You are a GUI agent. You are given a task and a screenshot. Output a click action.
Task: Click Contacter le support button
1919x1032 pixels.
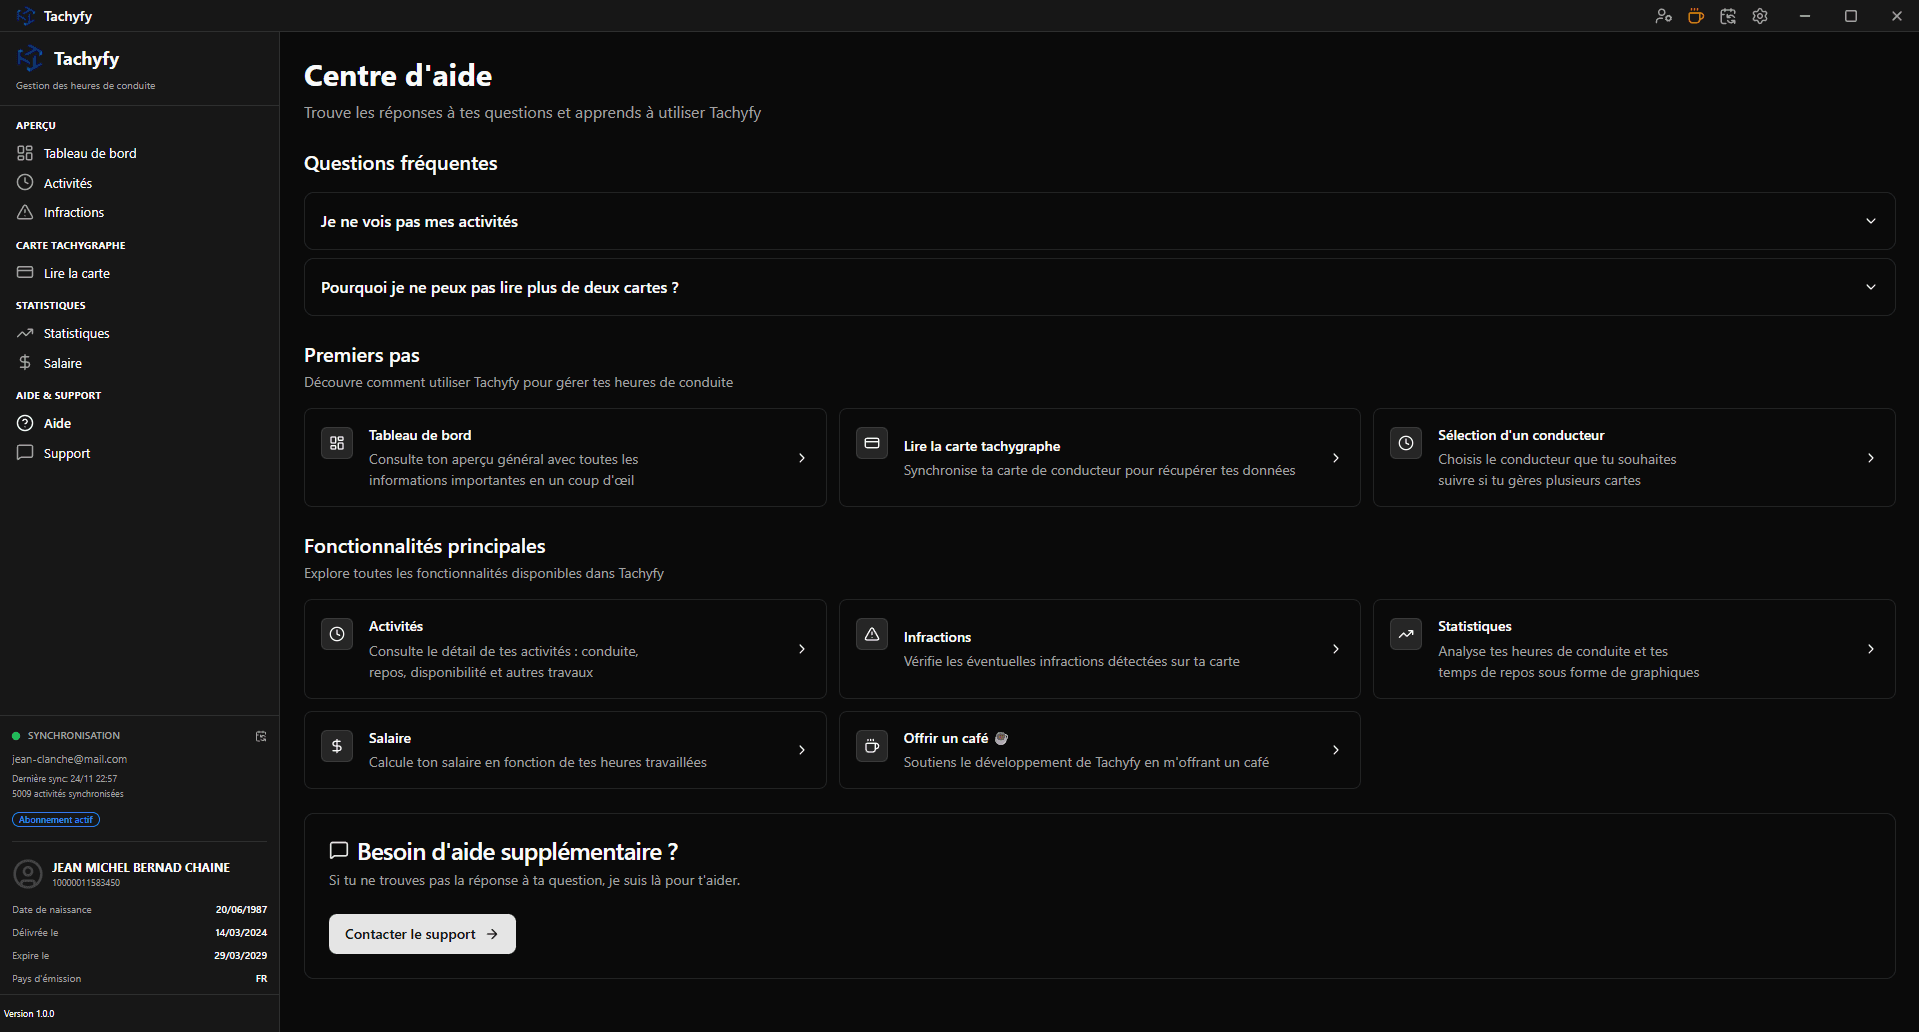point(421,934)
